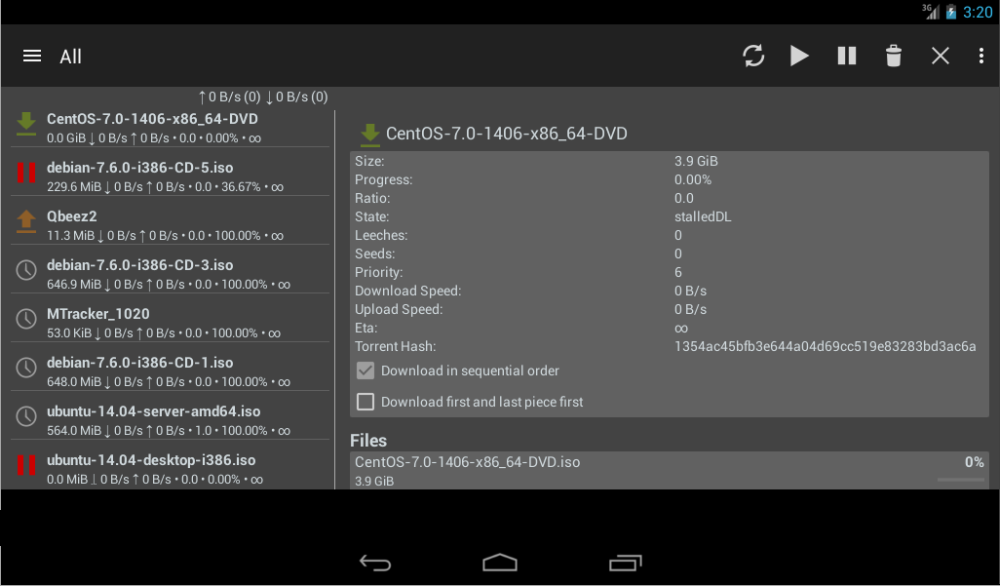Screen dimensions: 1000x586
Task: Tap the global upload/download speed summary
Action: (x=263, y=97)
